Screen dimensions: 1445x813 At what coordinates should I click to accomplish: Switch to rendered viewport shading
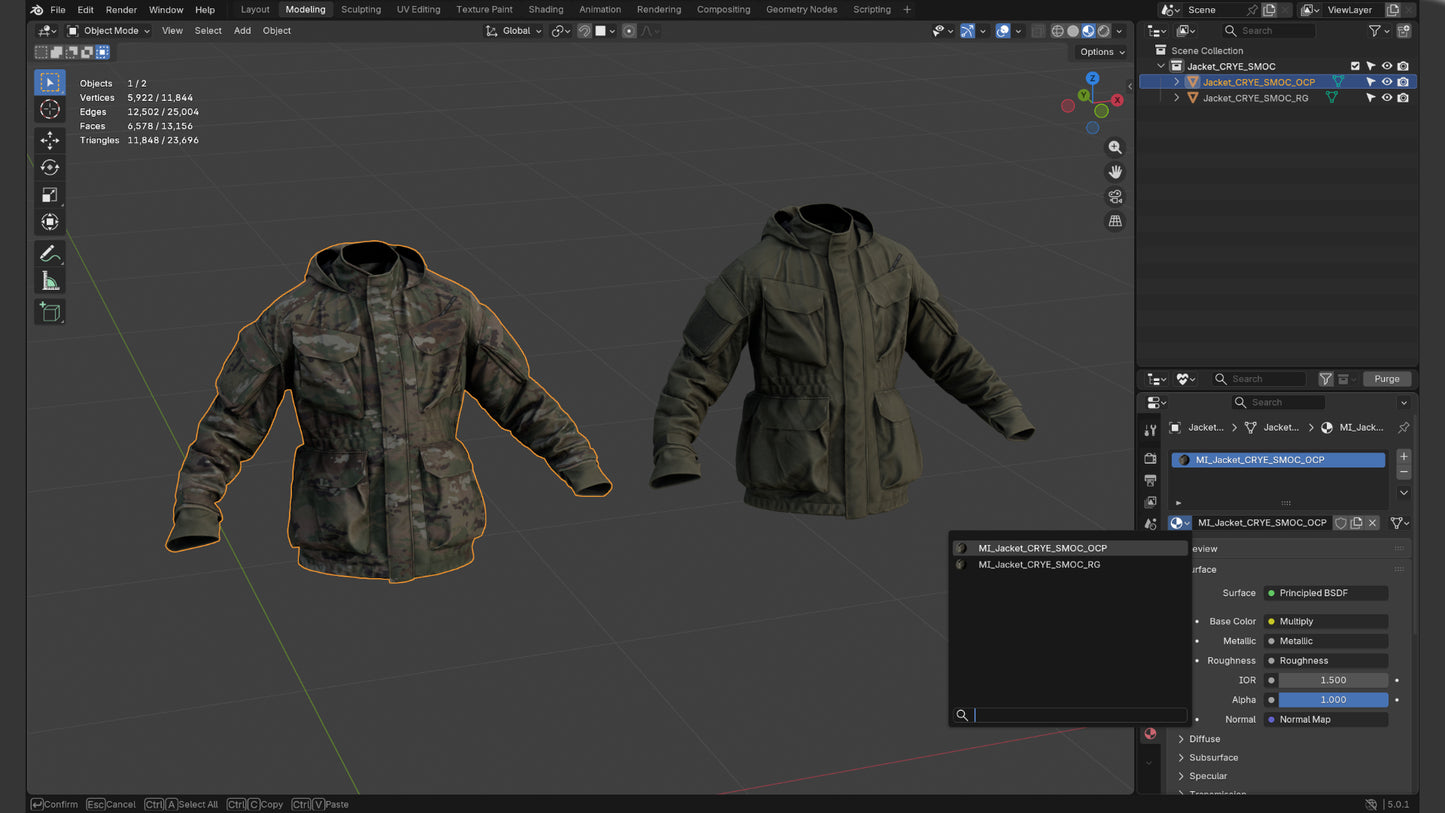coord(1104,31)
